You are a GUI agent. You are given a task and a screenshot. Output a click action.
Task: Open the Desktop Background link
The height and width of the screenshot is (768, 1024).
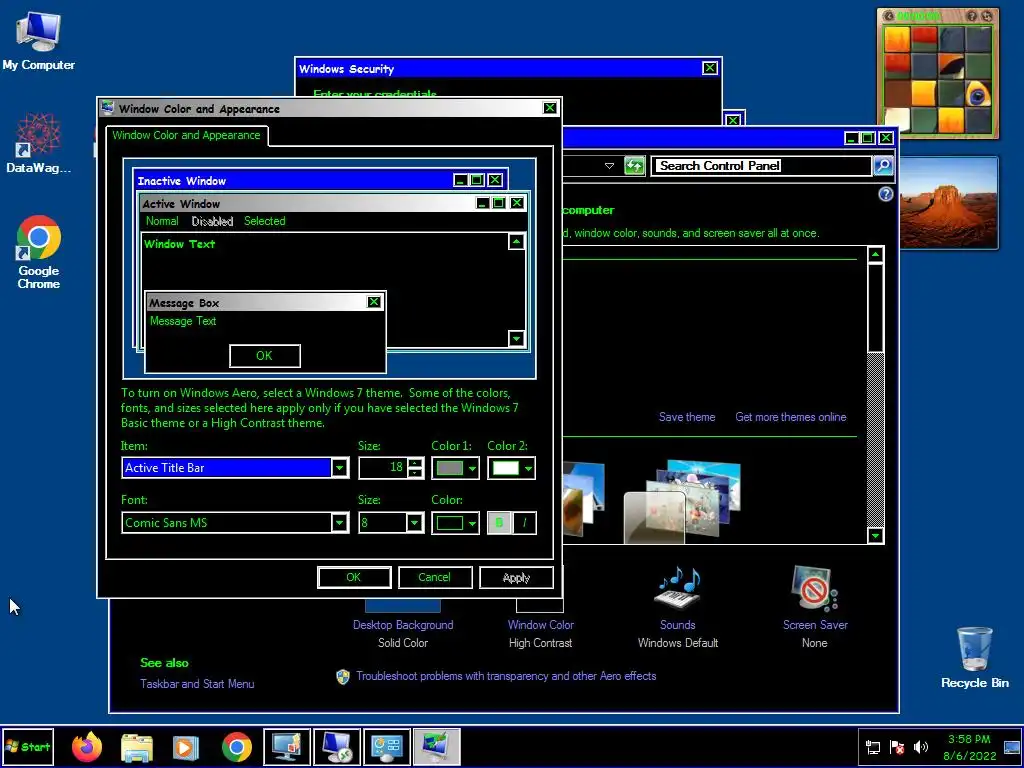[403, 625]
